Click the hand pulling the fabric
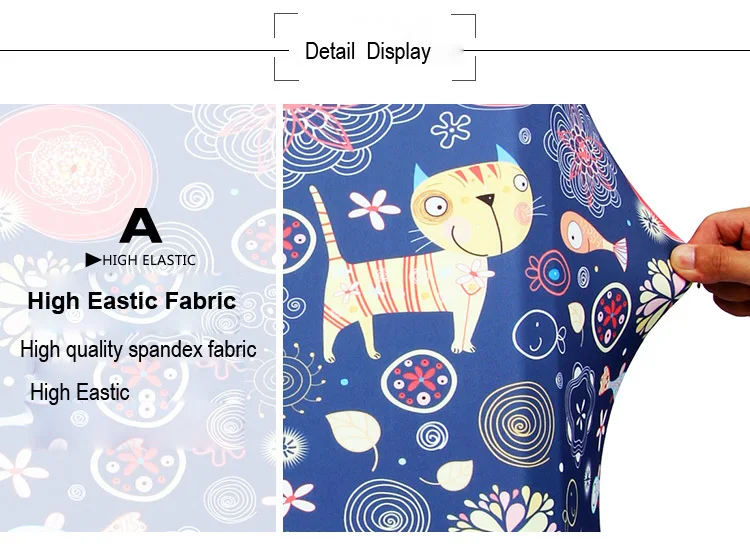750x552 pixels. tap(713, 260)
